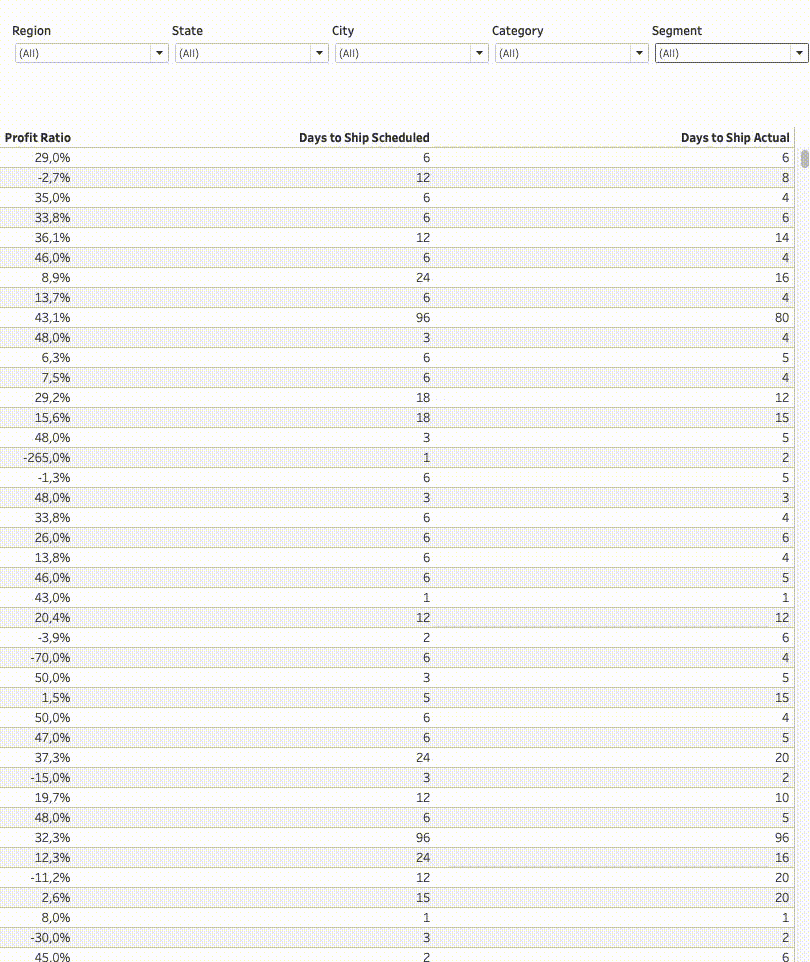Select the -30,0% profit ratio cell
Viewport: 810px width, 962px height.
[x=50, y=938]
